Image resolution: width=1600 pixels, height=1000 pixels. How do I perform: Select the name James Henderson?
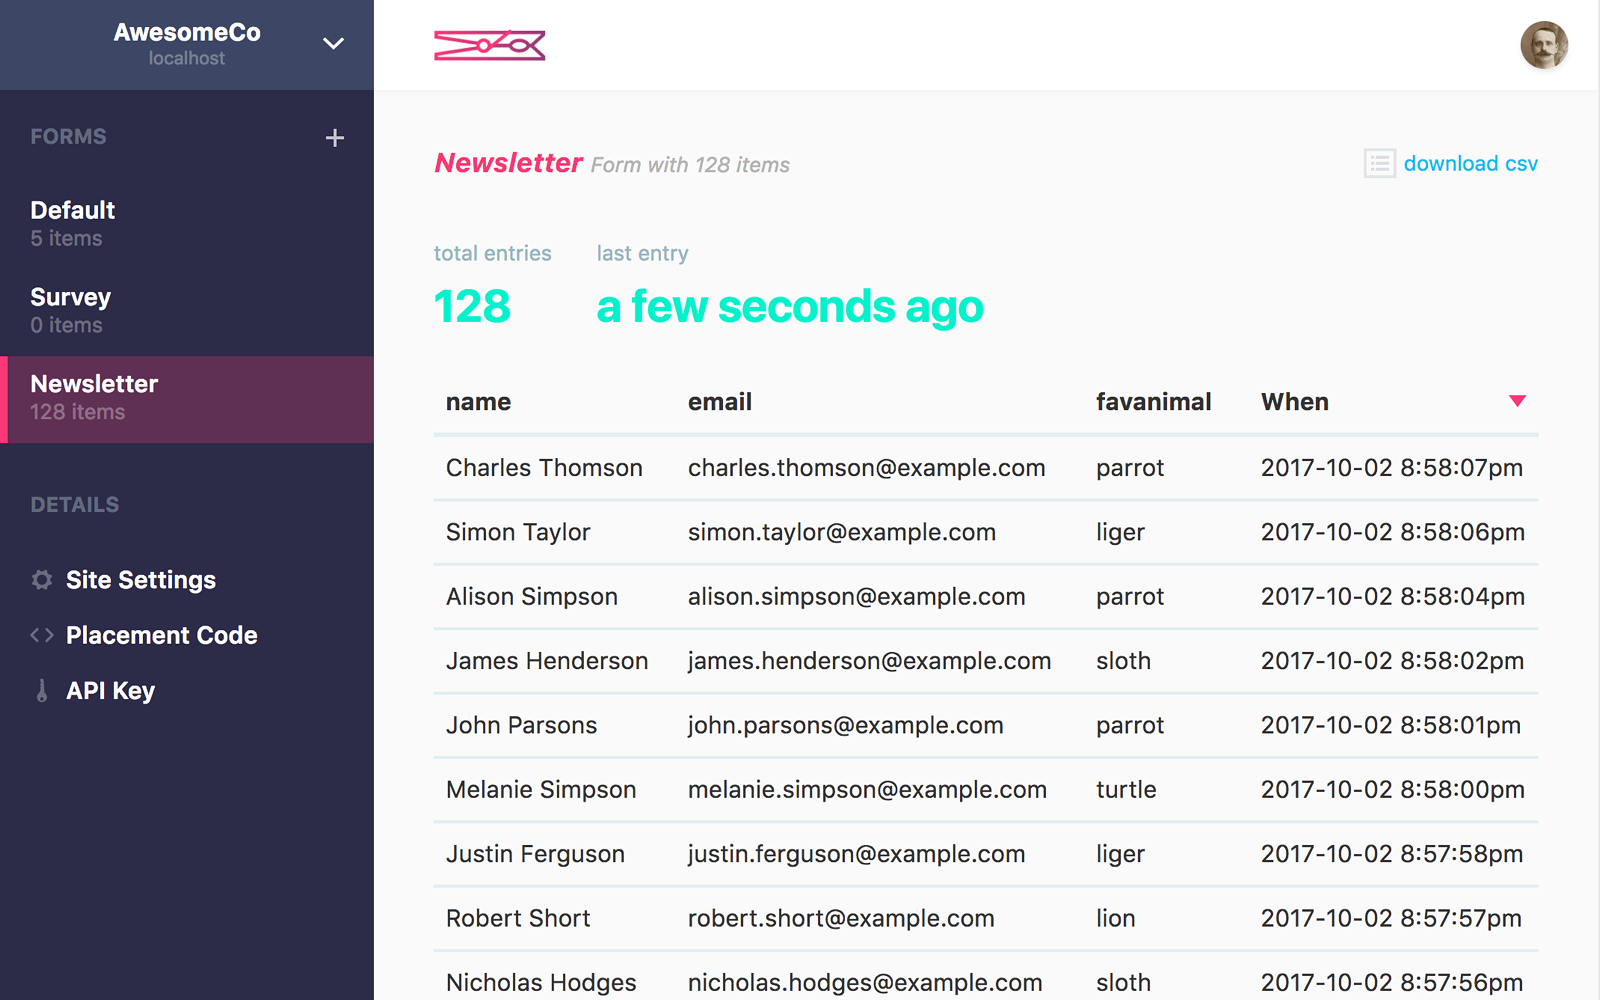coord(547,661)
